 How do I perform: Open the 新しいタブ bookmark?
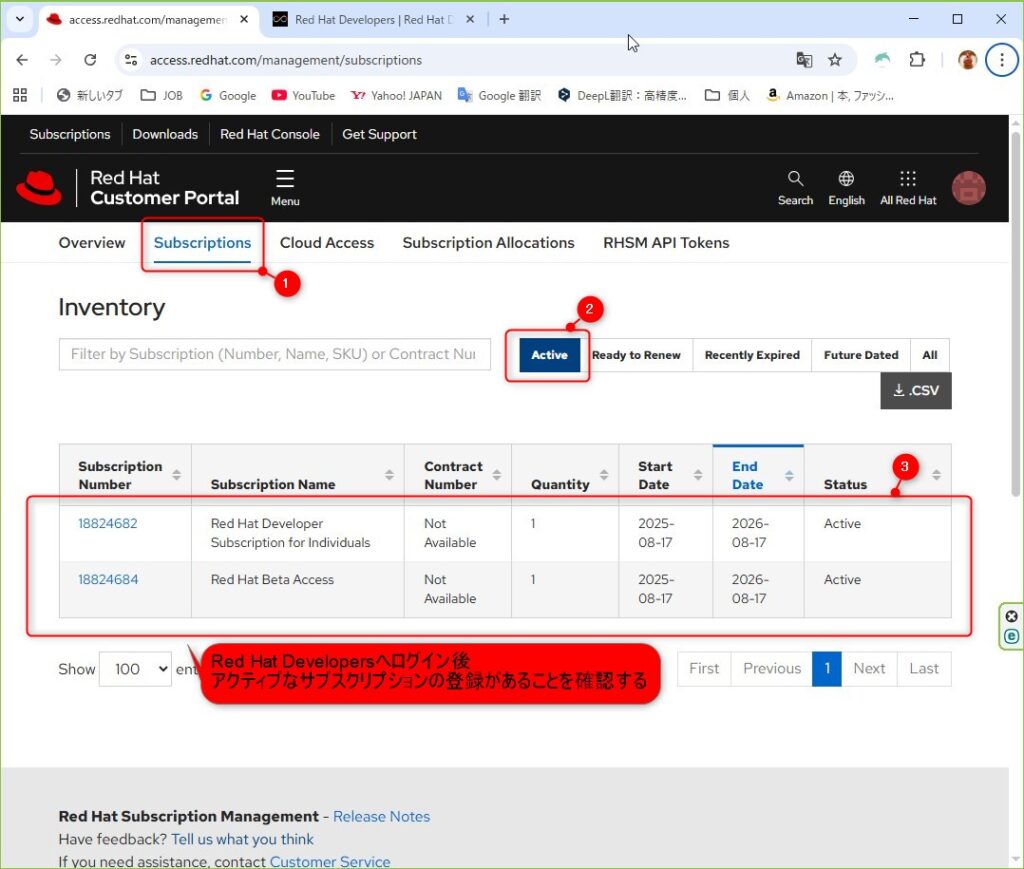pos(89,95)
